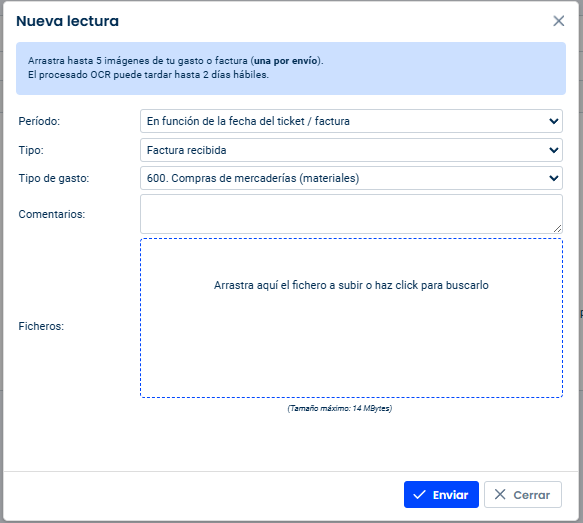The height and width of the screenshot is (523, 583).
Task: Click the file drop zone to browse
Action: tap(351, 318)
